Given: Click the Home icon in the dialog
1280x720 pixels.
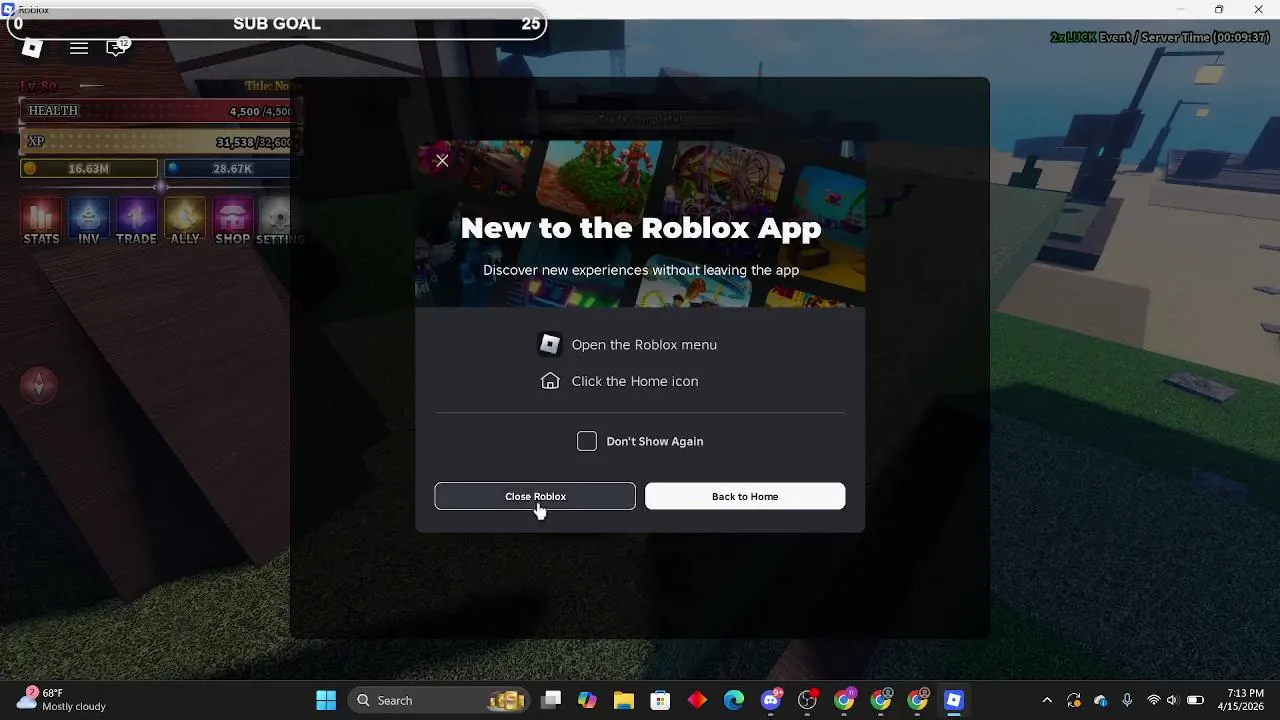Looking at the screenshot, I should 550,381.
